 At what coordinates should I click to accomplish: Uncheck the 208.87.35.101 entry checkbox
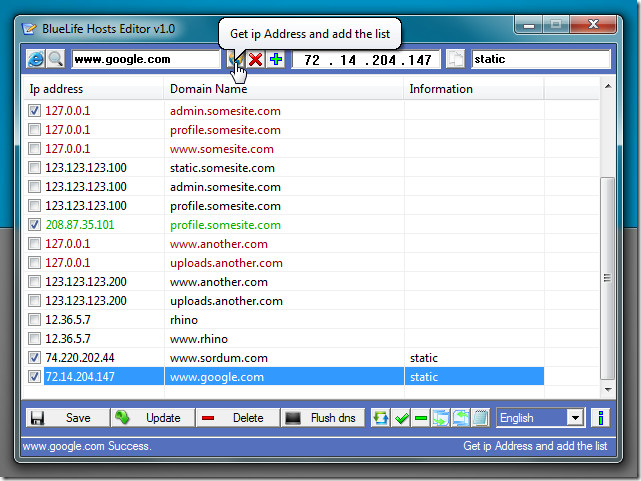(34, 224)
